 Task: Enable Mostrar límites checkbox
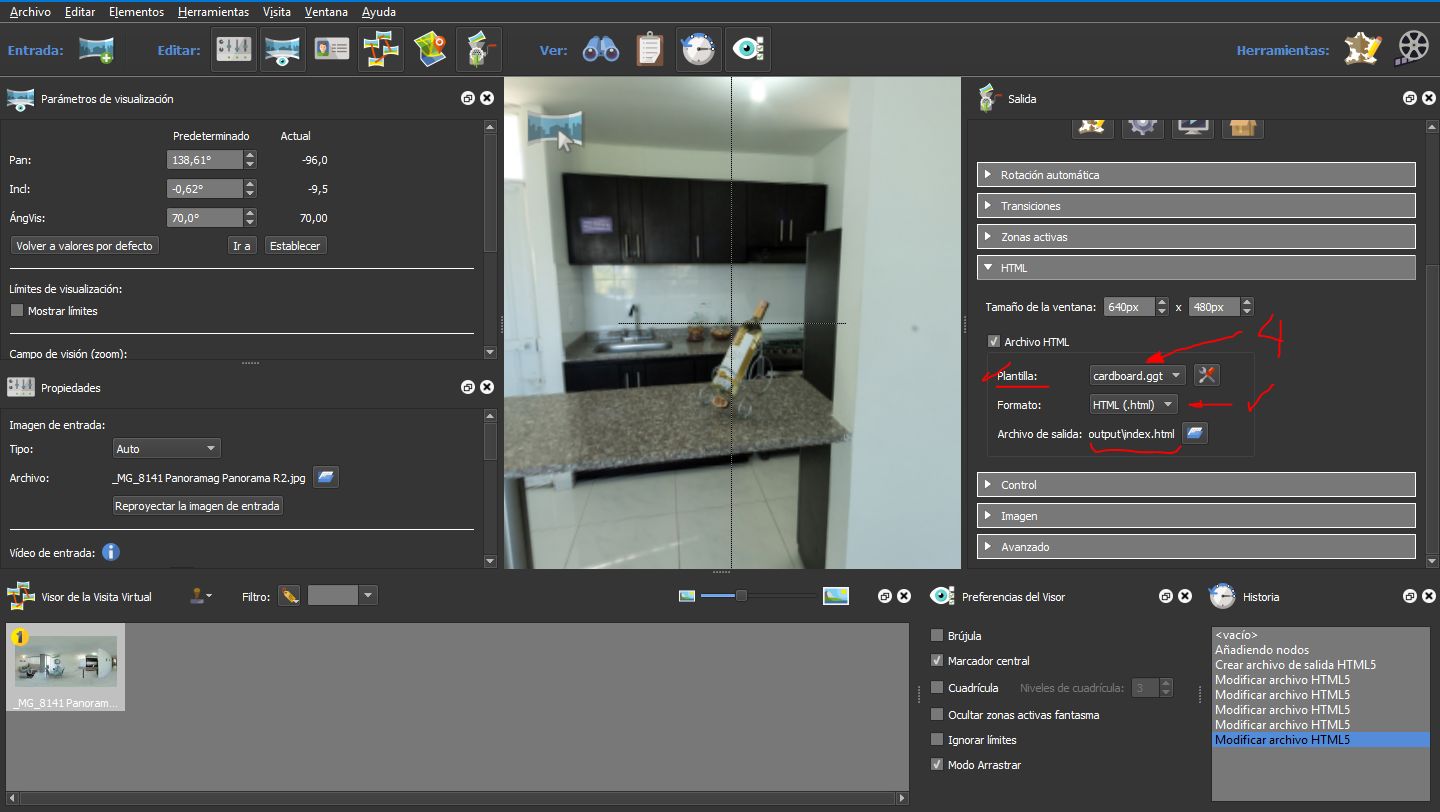tap(16, 310)
